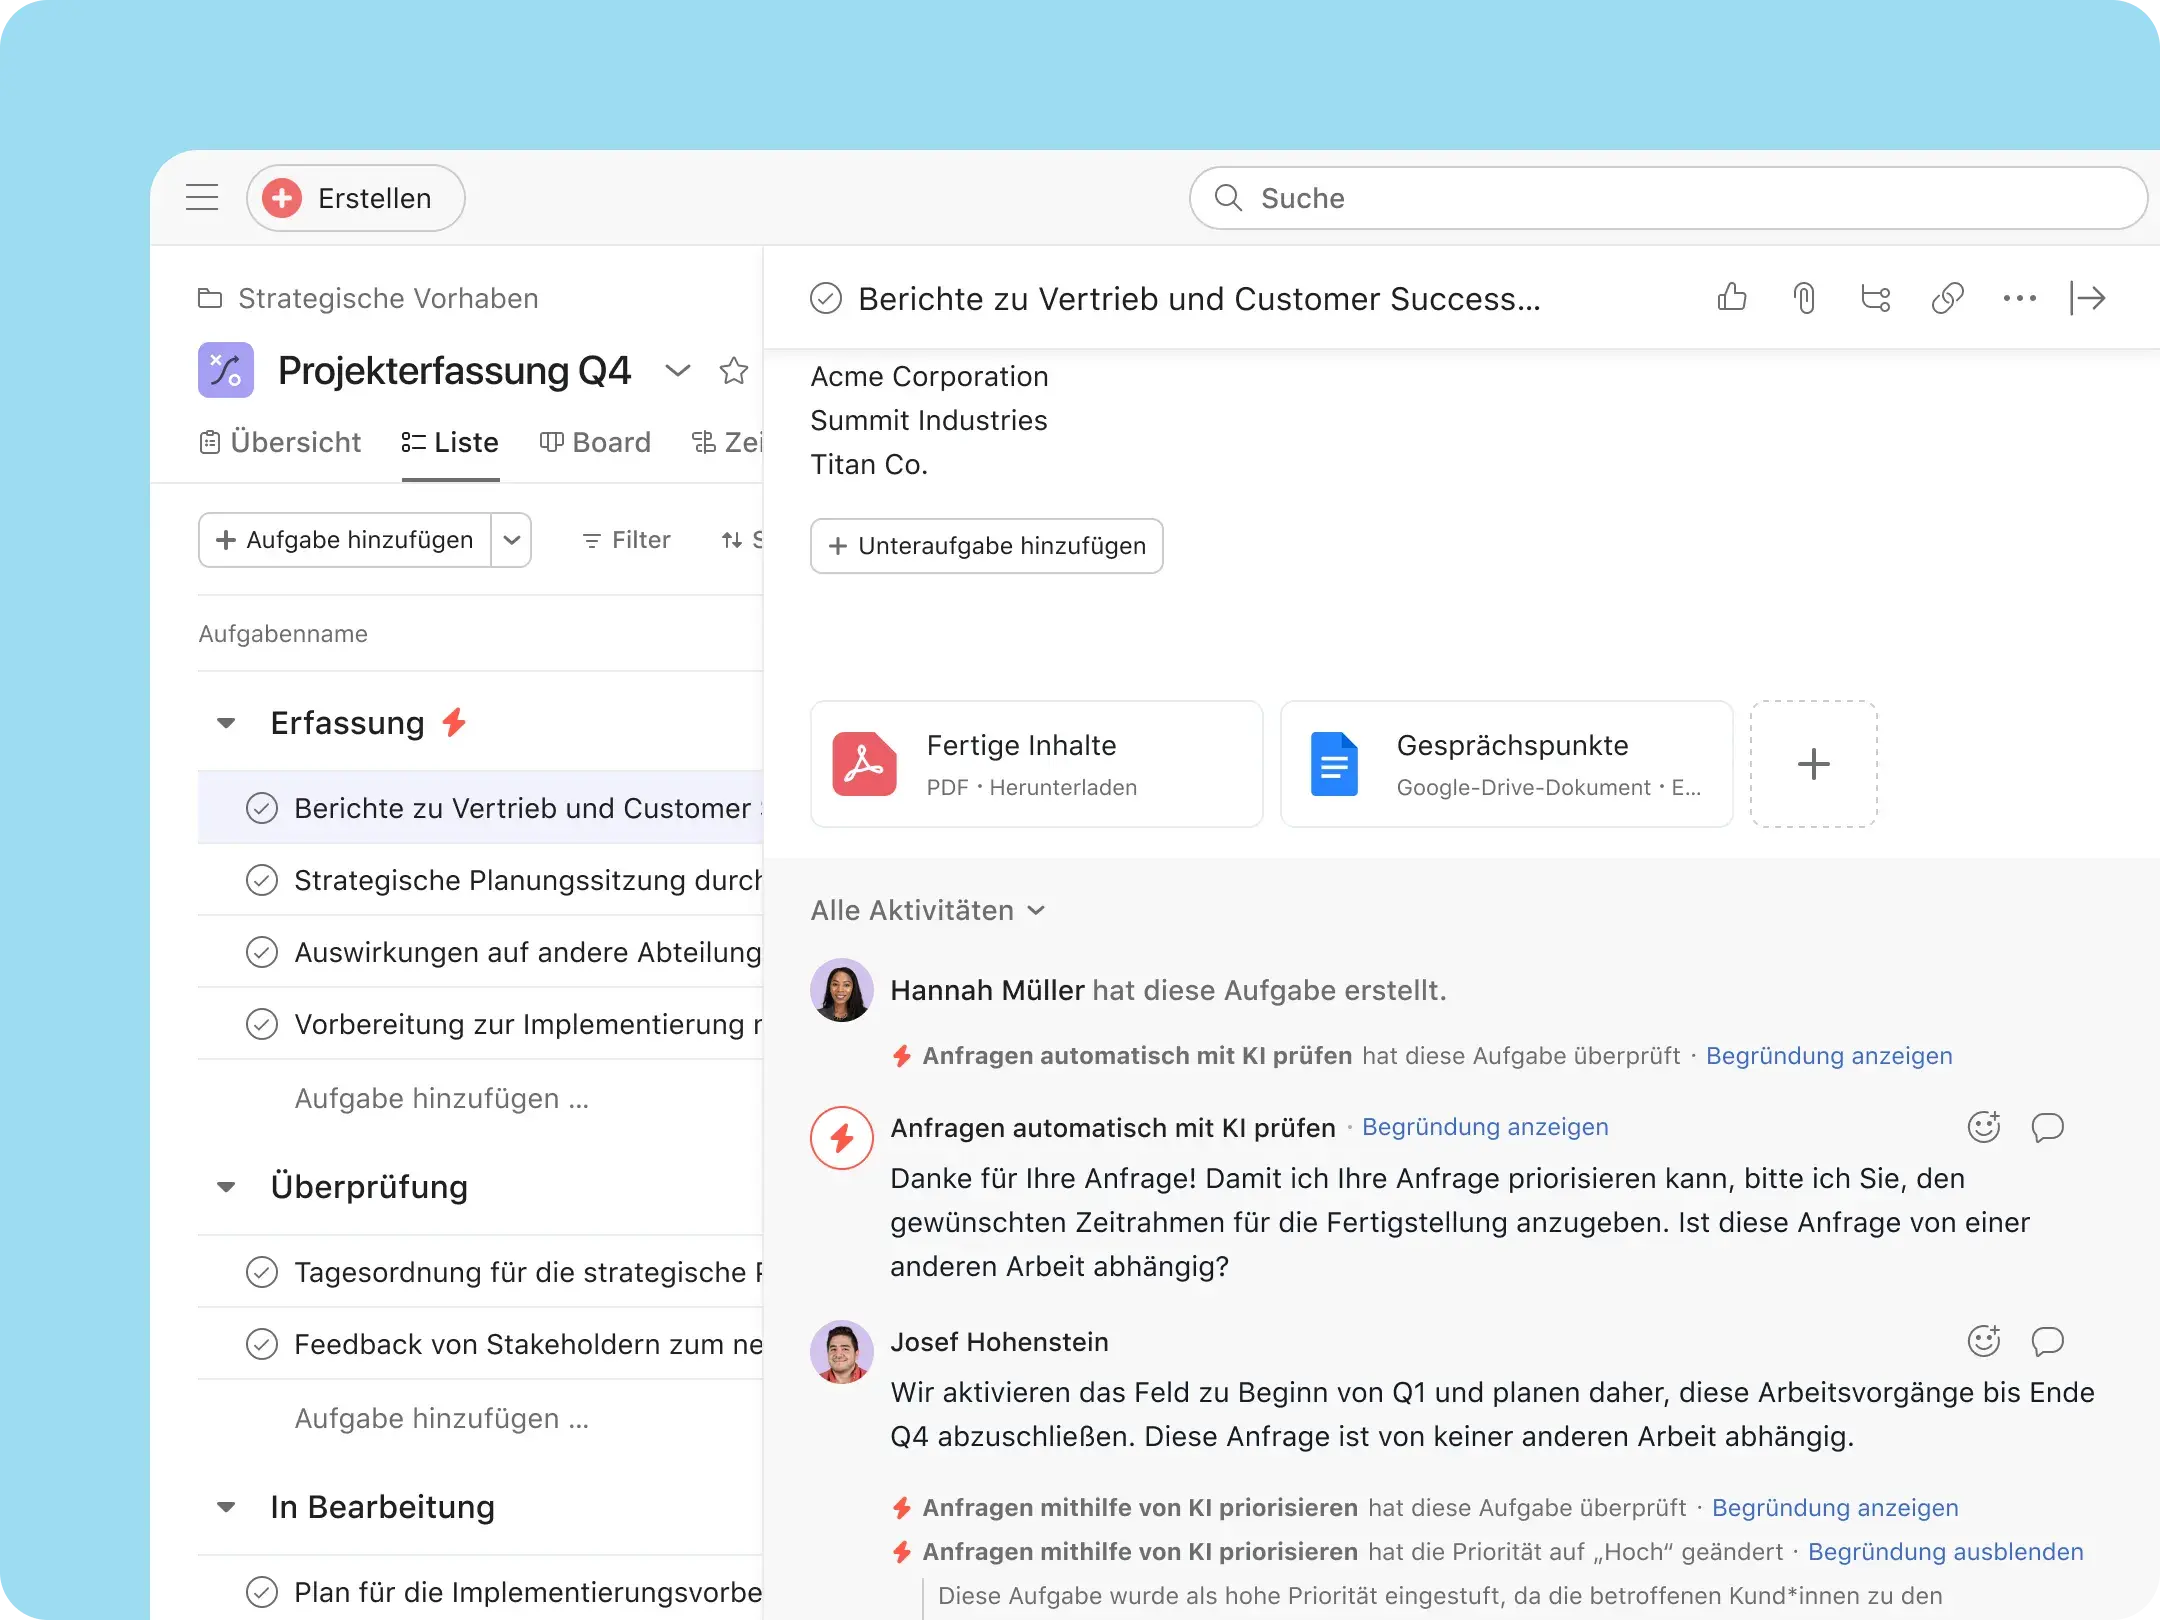Add emoji reaction to Josef Hohenstein's comment
The width and height of the screenshot is (2160, 1620).
tap(1984, 1341)
